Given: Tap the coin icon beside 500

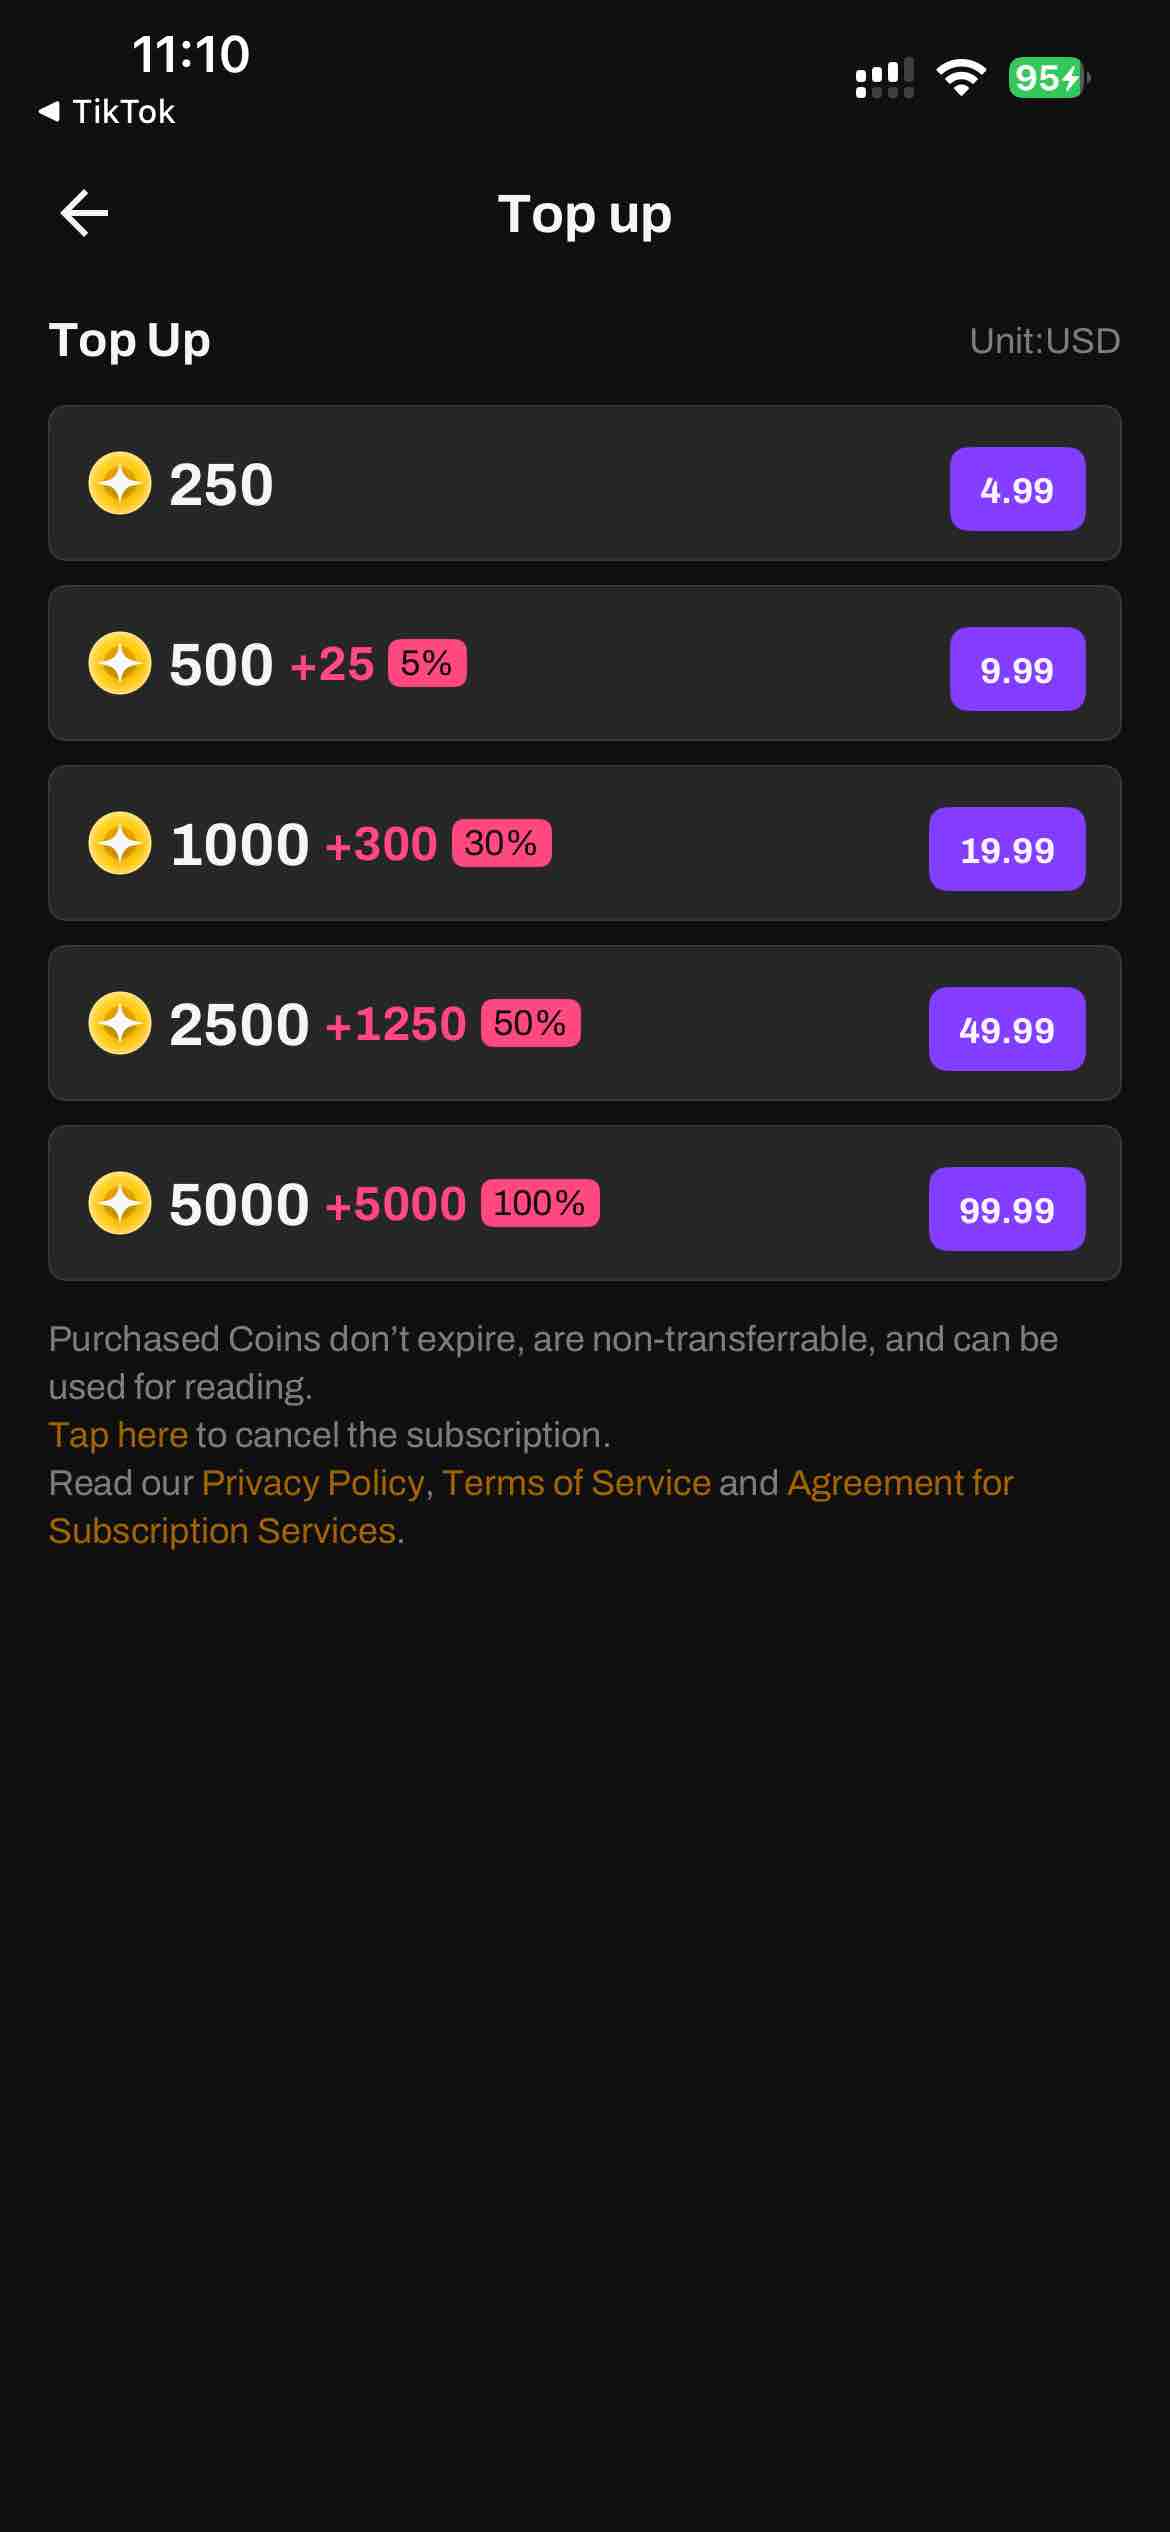Looking at the screenshot, I should pos(120,663).
